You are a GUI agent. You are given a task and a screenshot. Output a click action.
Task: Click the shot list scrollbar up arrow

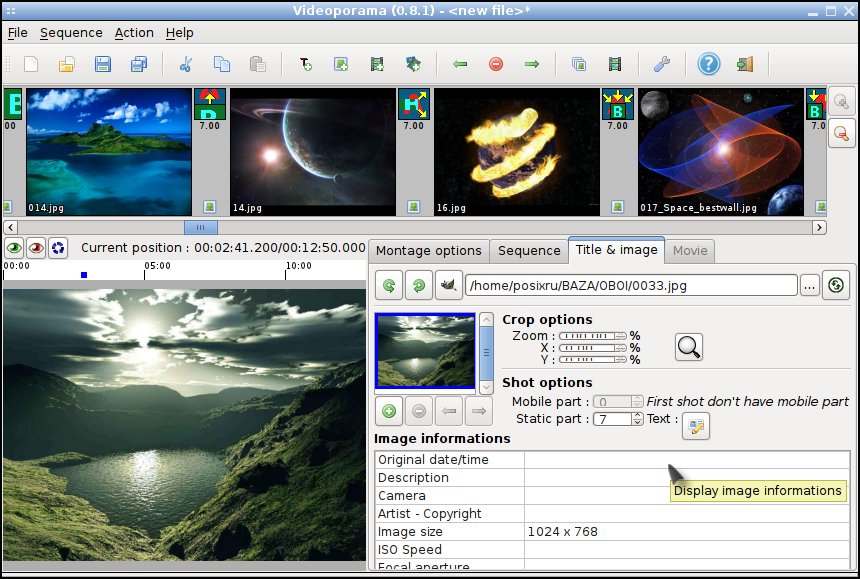point(486,320)
